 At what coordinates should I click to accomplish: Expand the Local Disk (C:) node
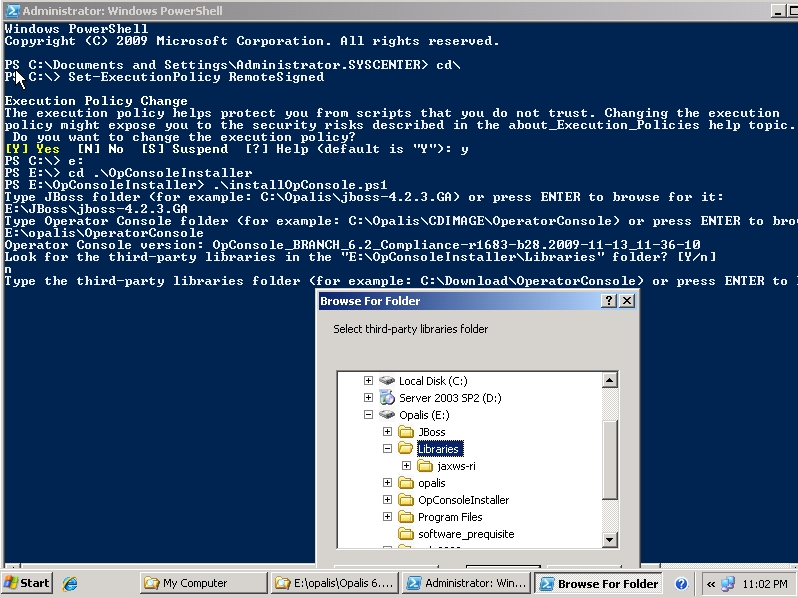point(368,380)
